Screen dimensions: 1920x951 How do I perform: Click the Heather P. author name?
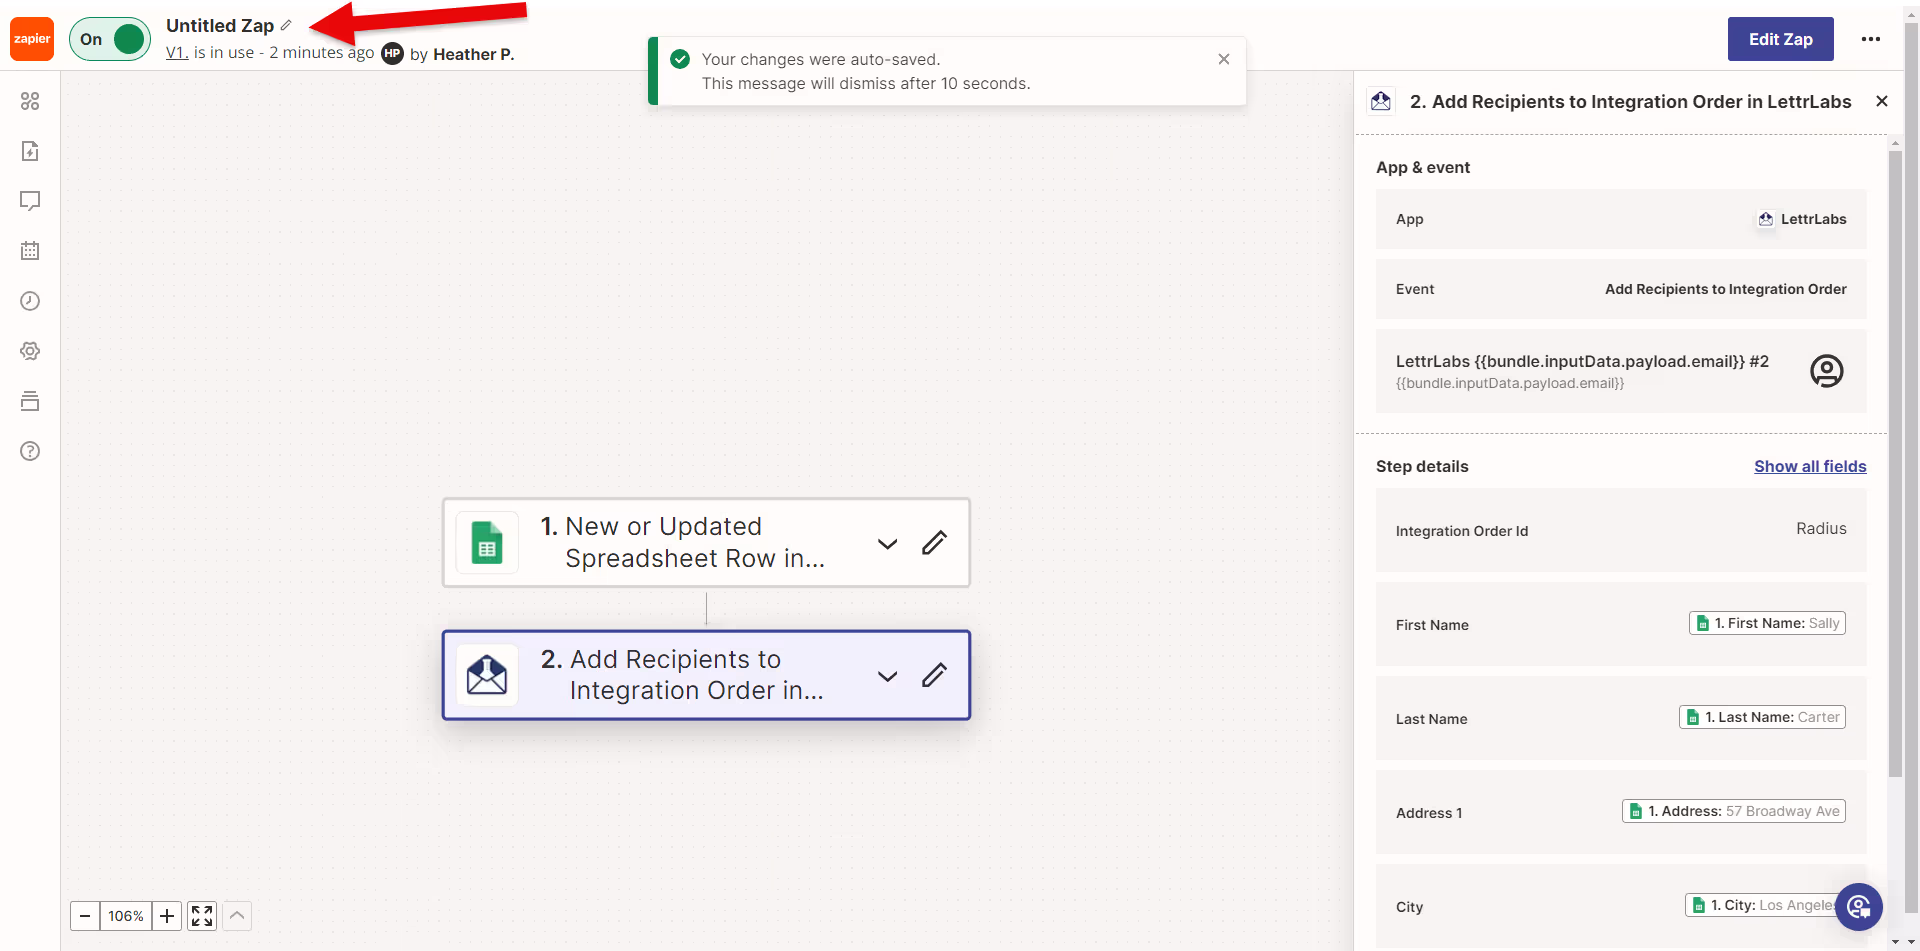(x=473, y=54)
